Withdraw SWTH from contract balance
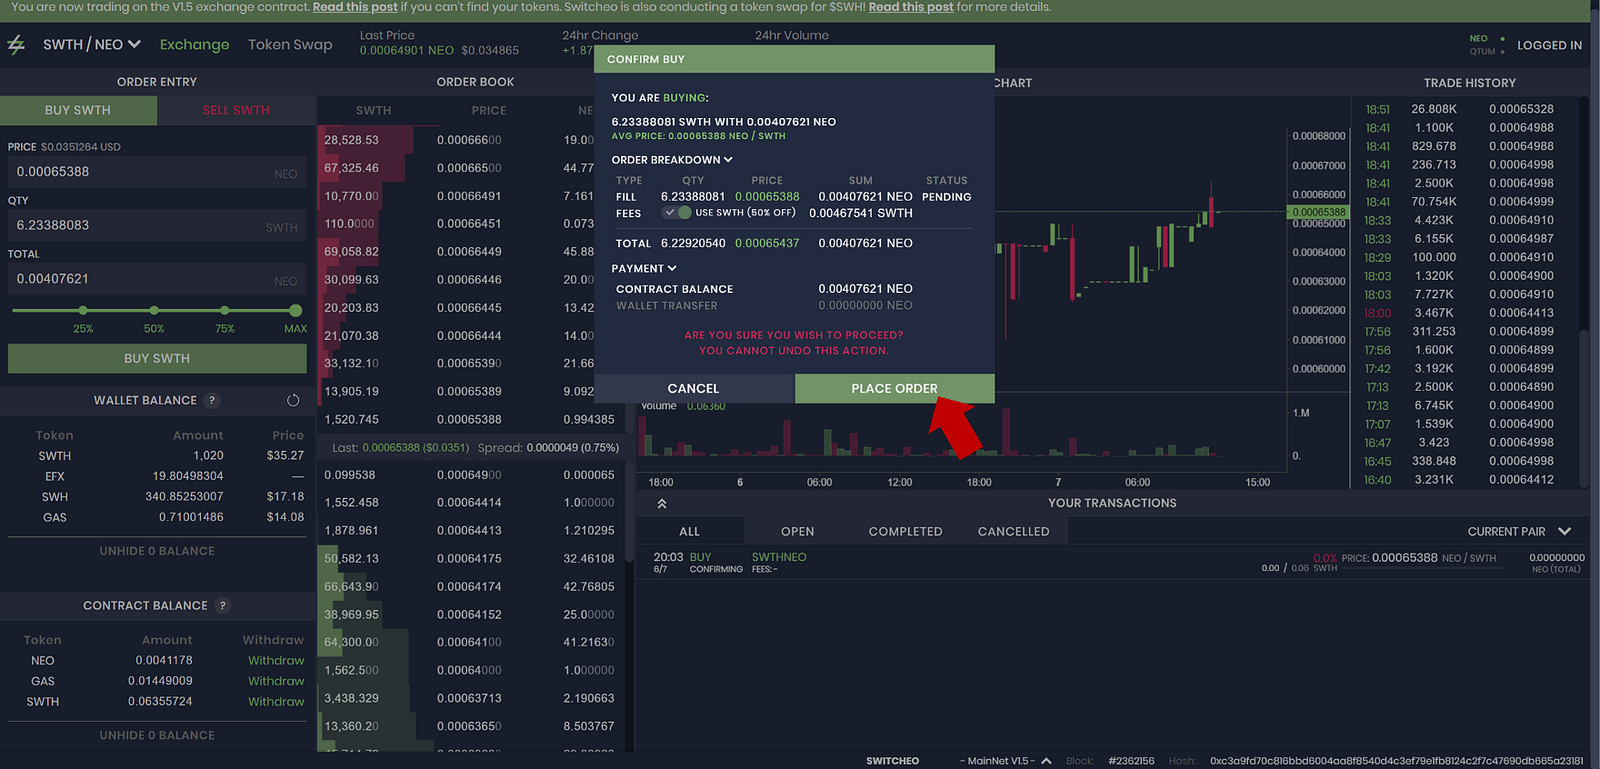Image resolution: width=1600 pixels, height=769 pixels. pyautogui.click(x=276, y=701)
